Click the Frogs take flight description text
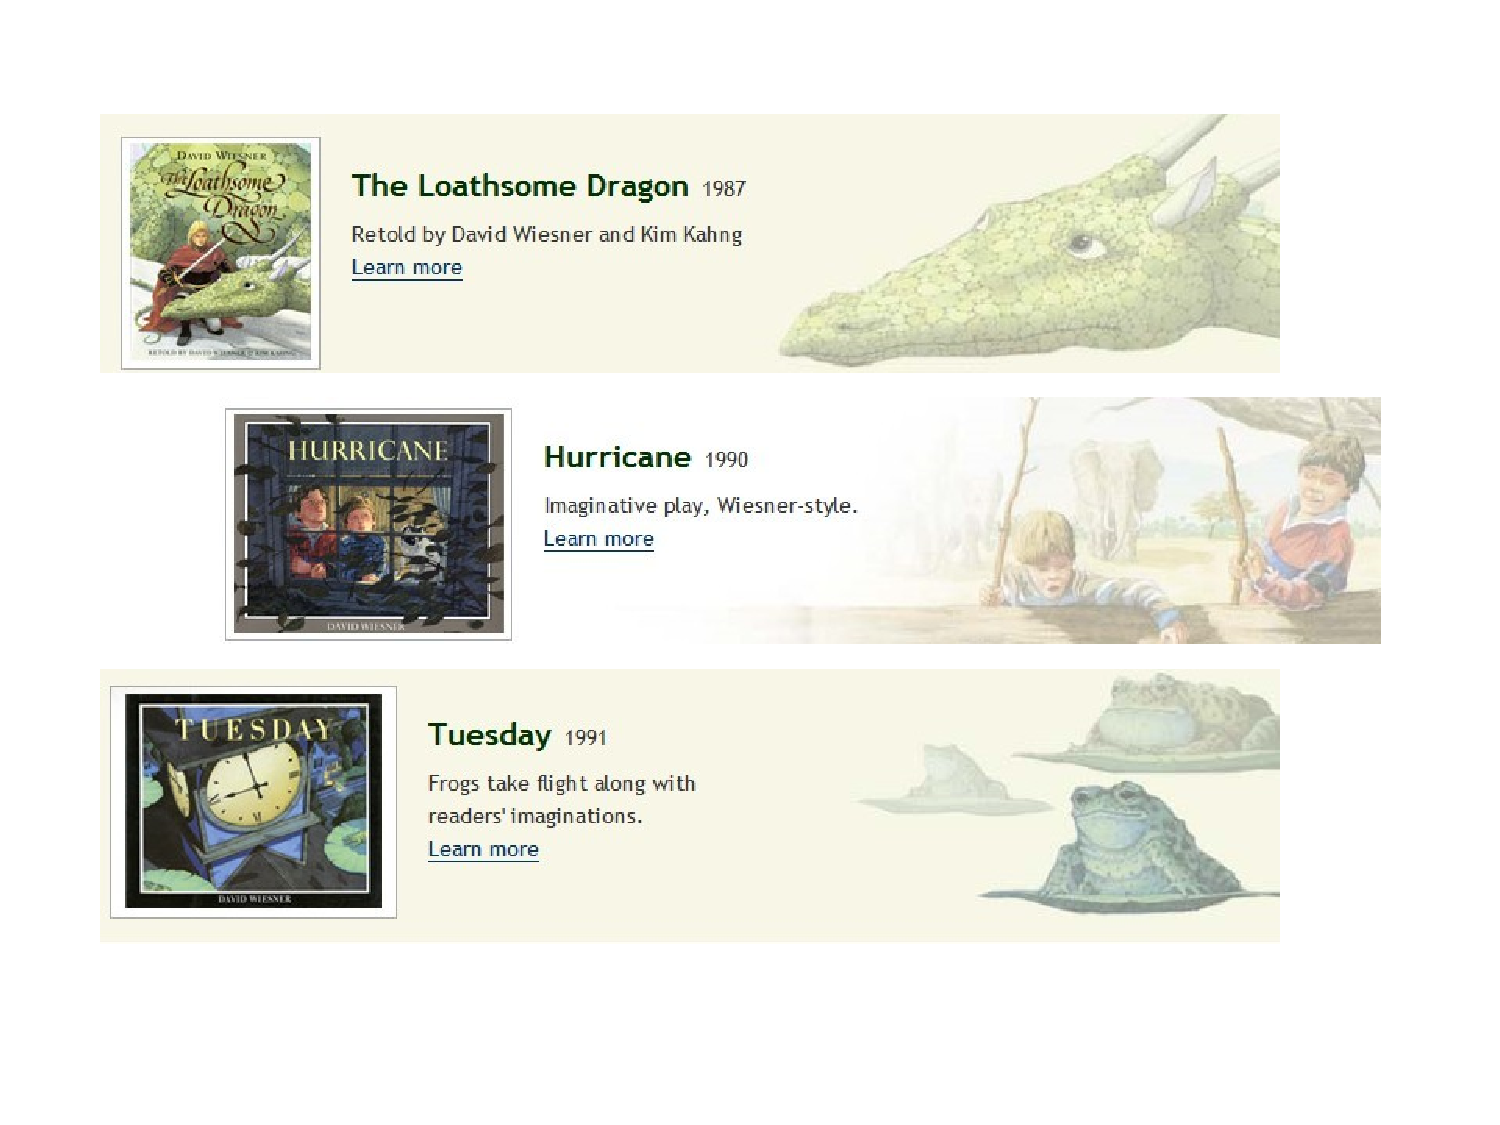The width and height of the screenshot is (1500, 1125). tap(562, 799)
